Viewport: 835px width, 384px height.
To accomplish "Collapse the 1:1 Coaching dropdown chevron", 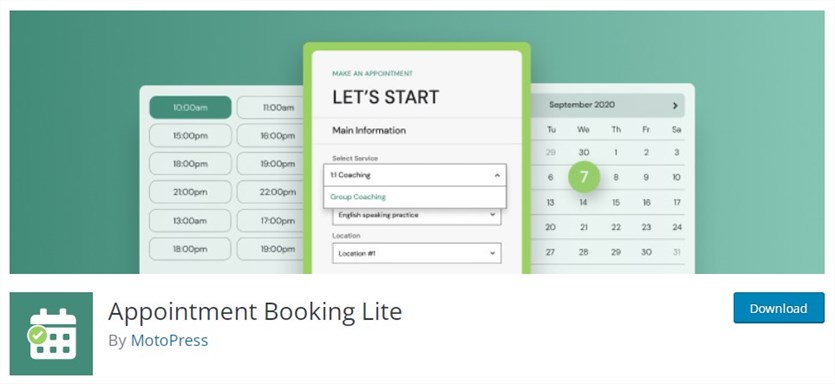I will pyautogui.click(x=497, y=175).
